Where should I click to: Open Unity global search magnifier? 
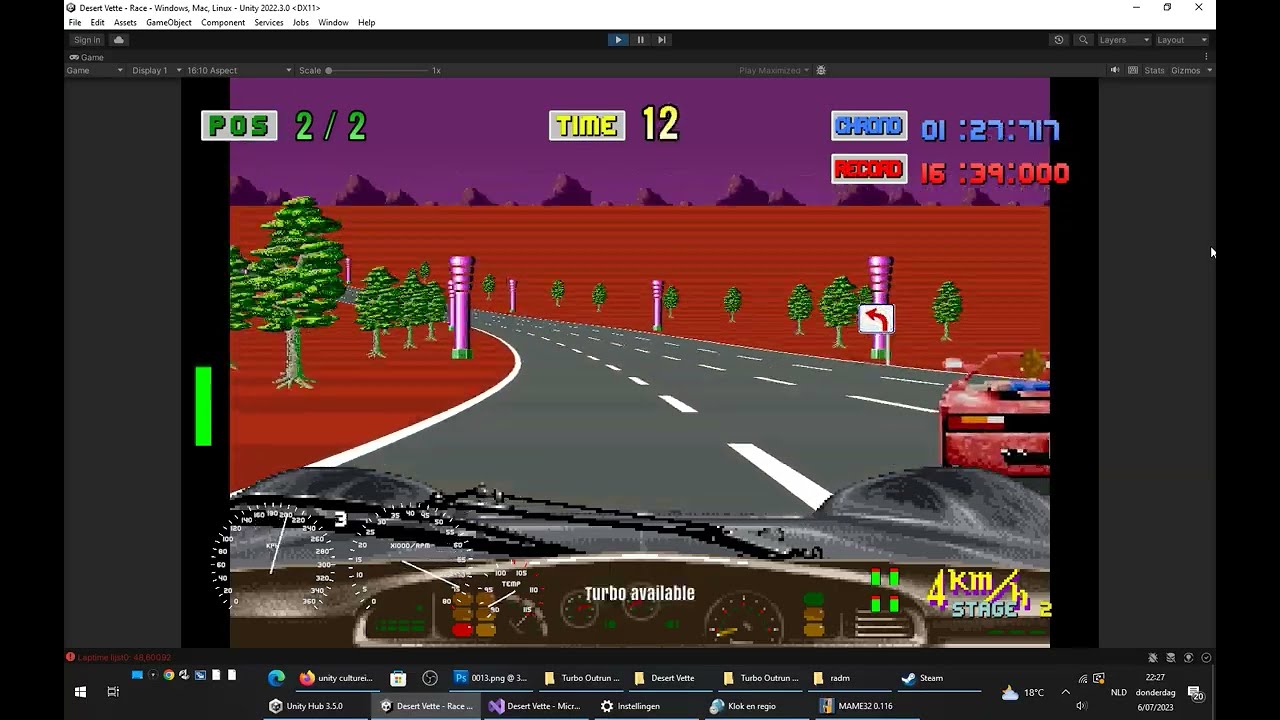coord(1083,40)
